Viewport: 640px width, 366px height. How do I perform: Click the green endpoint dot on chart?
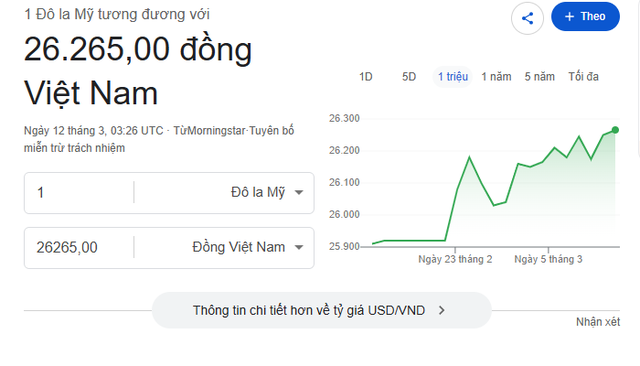[x=615, y=130]
